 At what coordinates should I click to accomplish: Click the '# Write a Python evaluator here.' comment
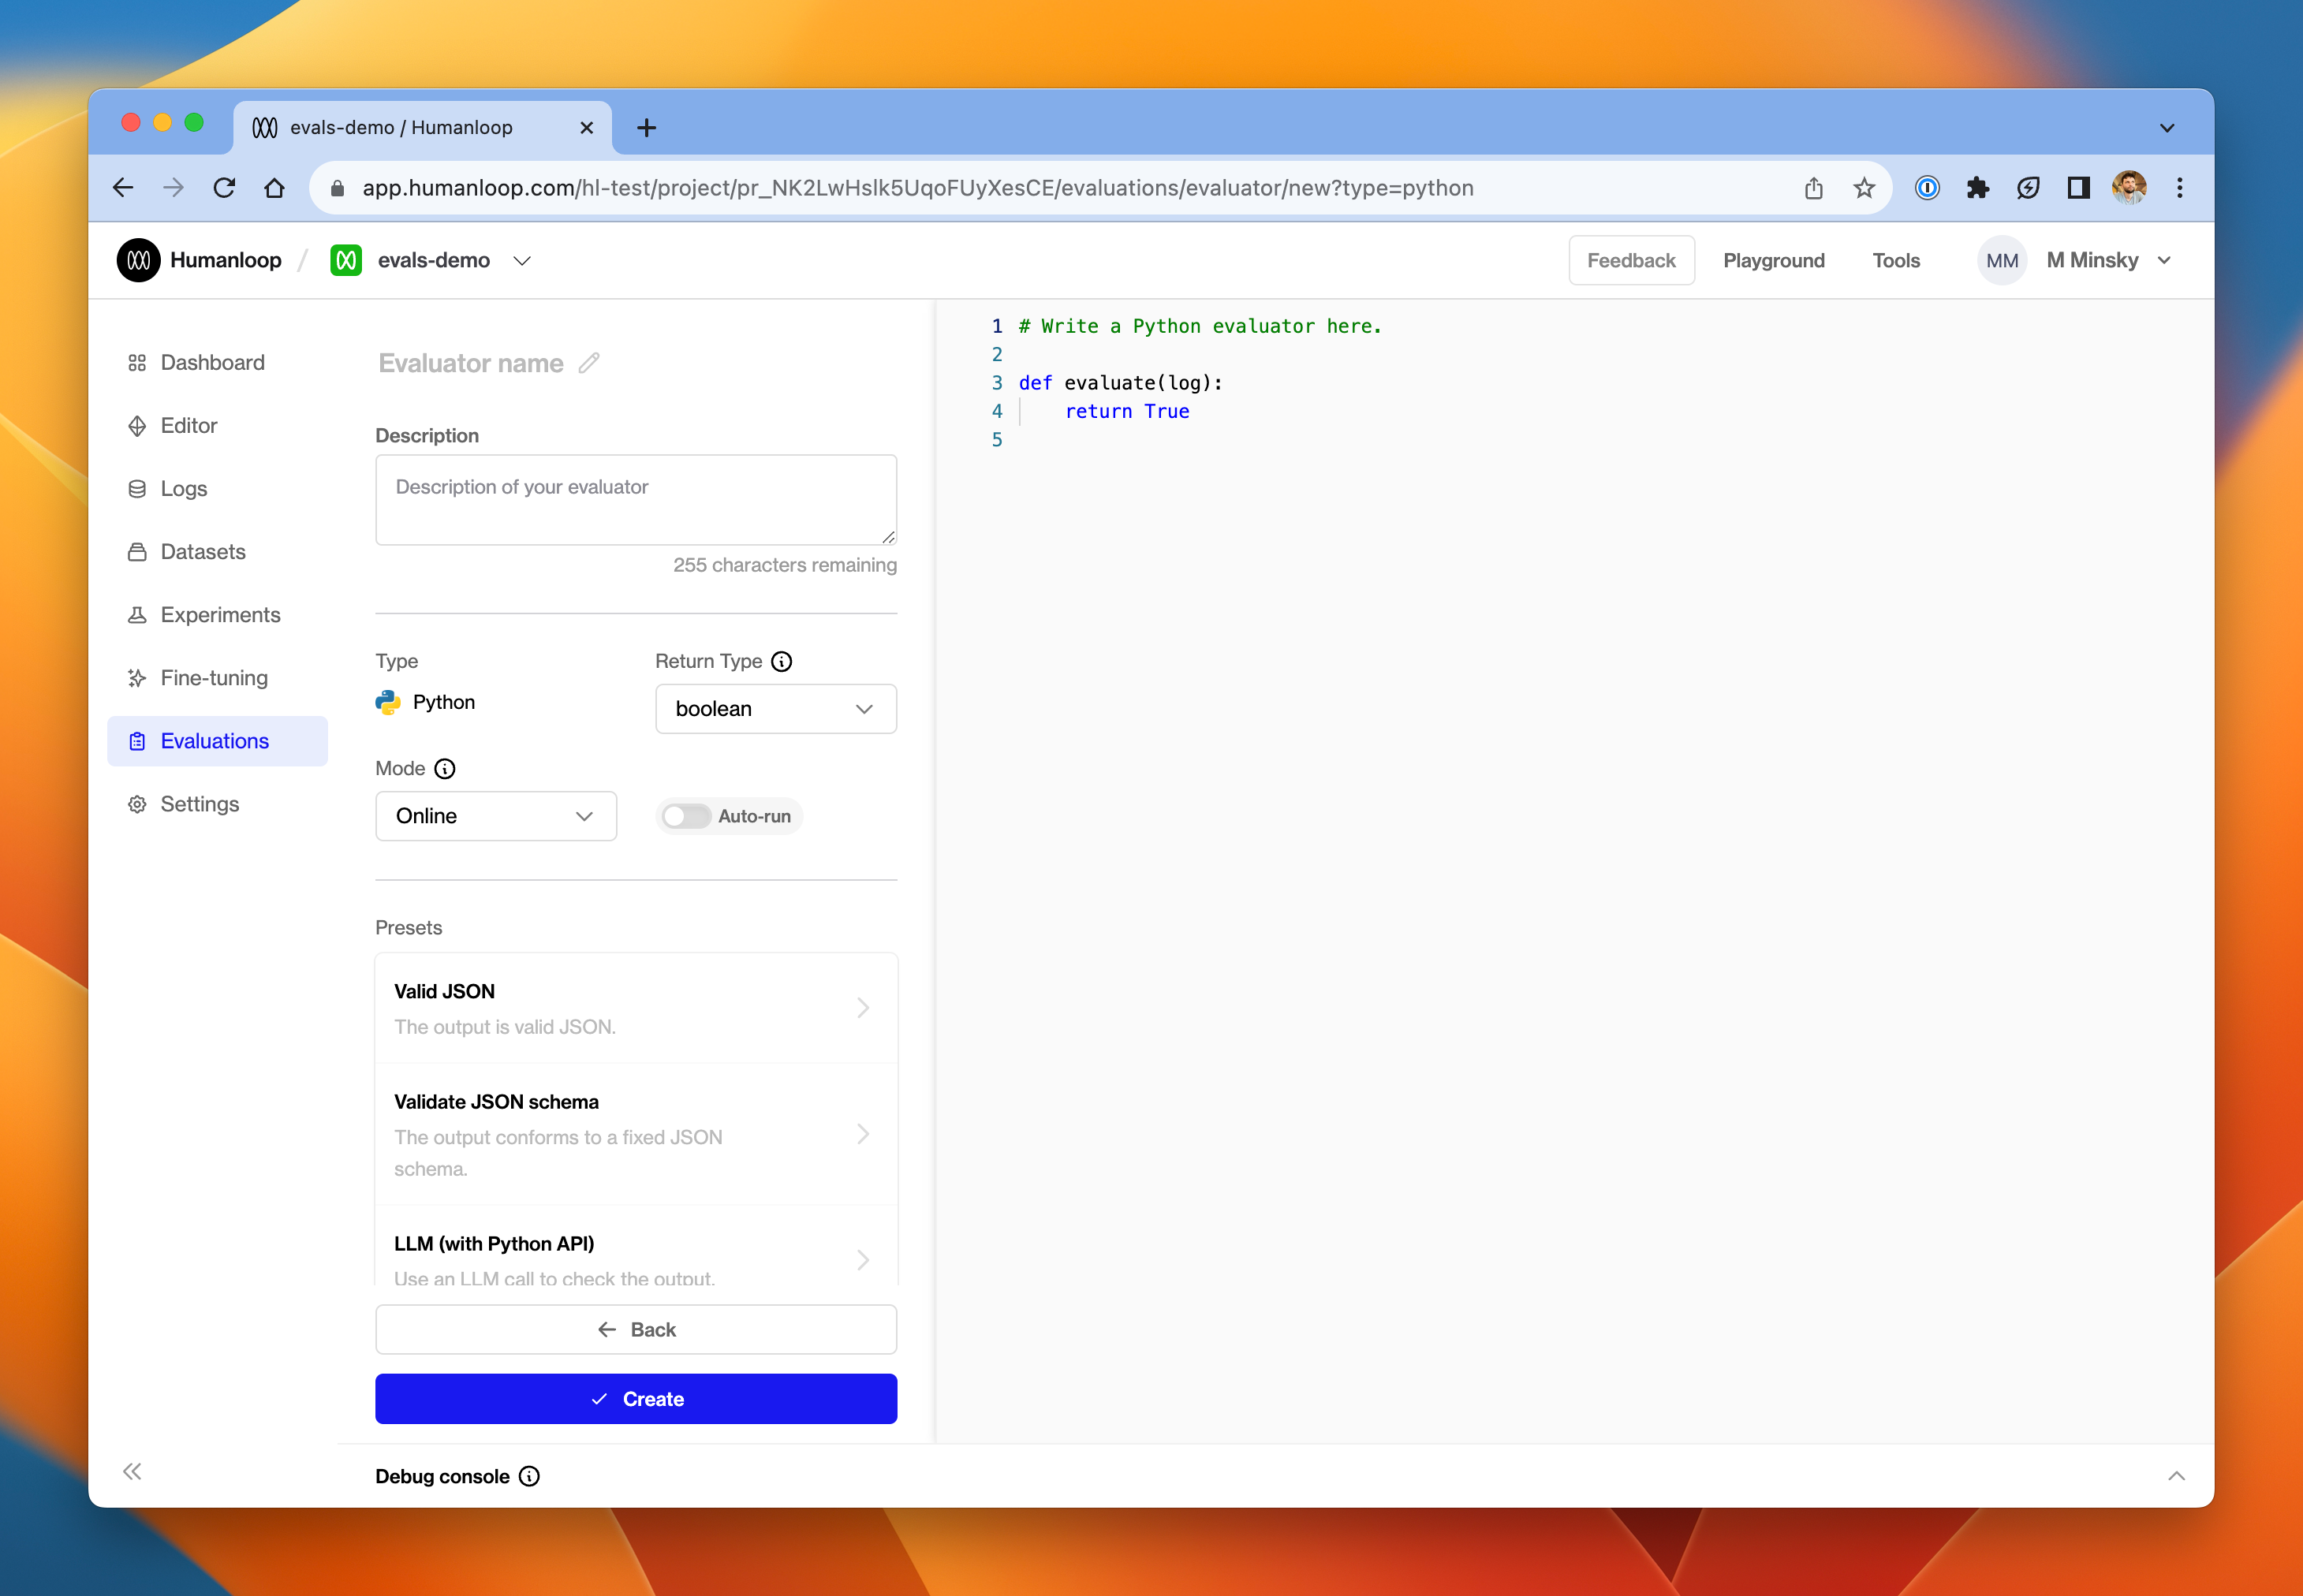[1199, 326]
